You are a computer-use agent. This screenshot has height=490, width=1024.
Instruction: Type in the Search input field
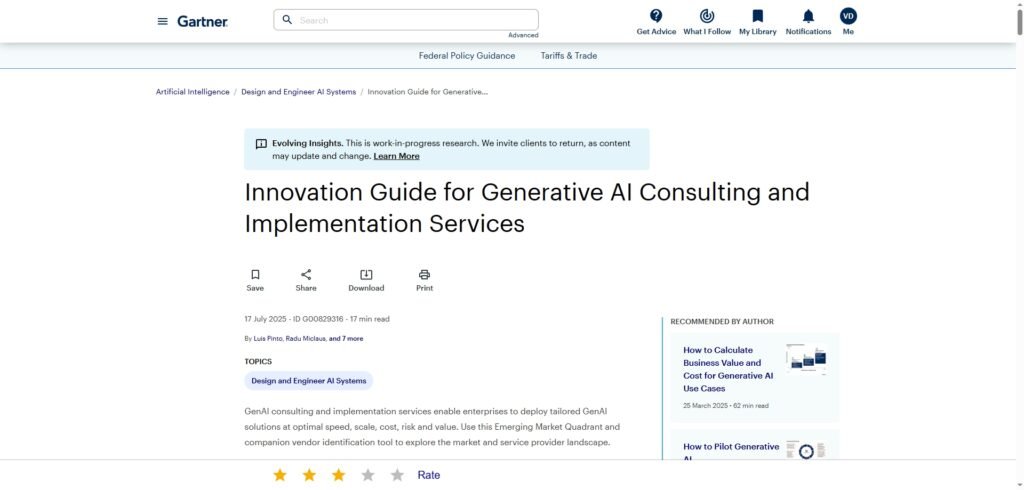click(x=415, y=20)
